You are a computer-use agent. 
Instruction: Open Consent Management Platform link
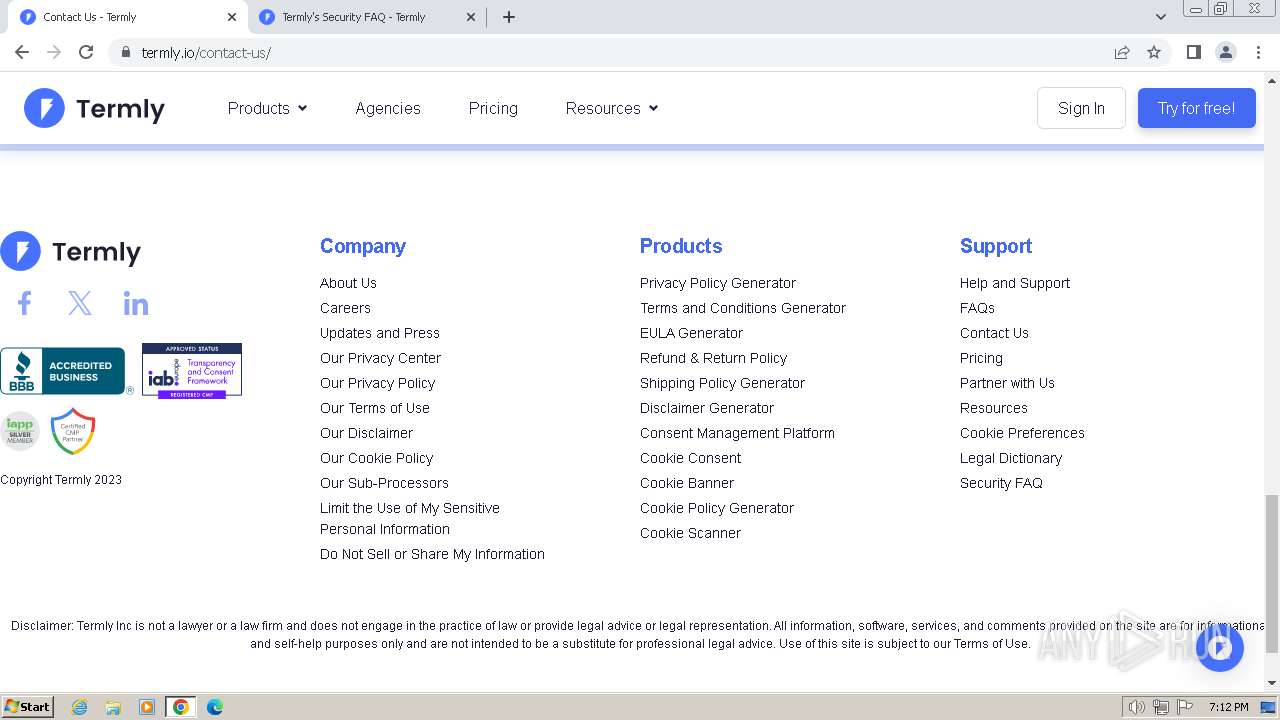click(737, 433)
